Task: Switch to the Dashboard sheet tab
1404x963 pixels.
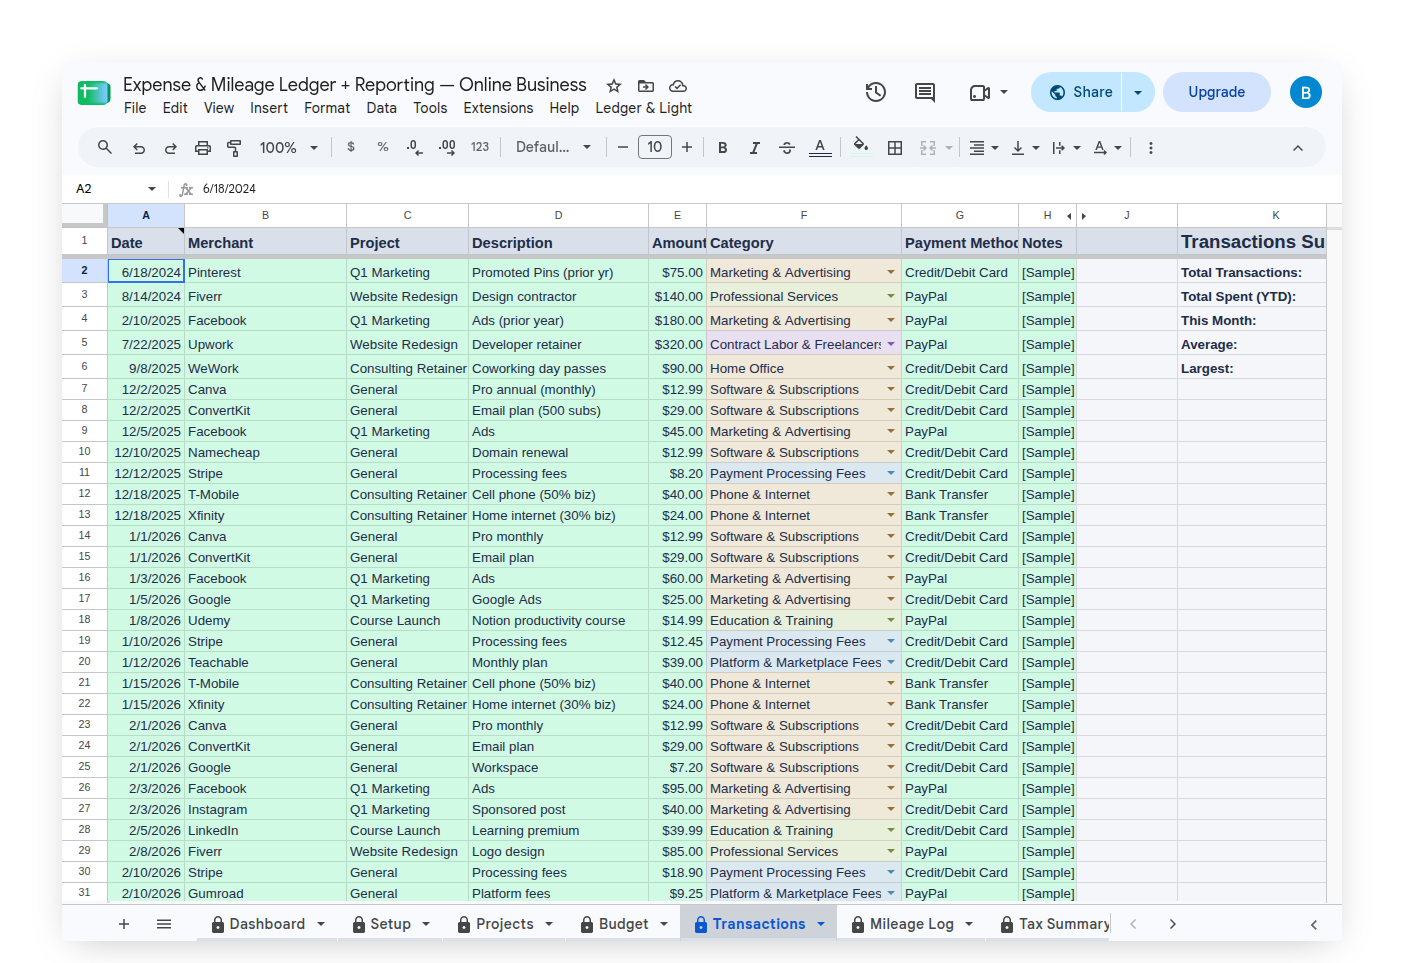Action: click(266, 924)
